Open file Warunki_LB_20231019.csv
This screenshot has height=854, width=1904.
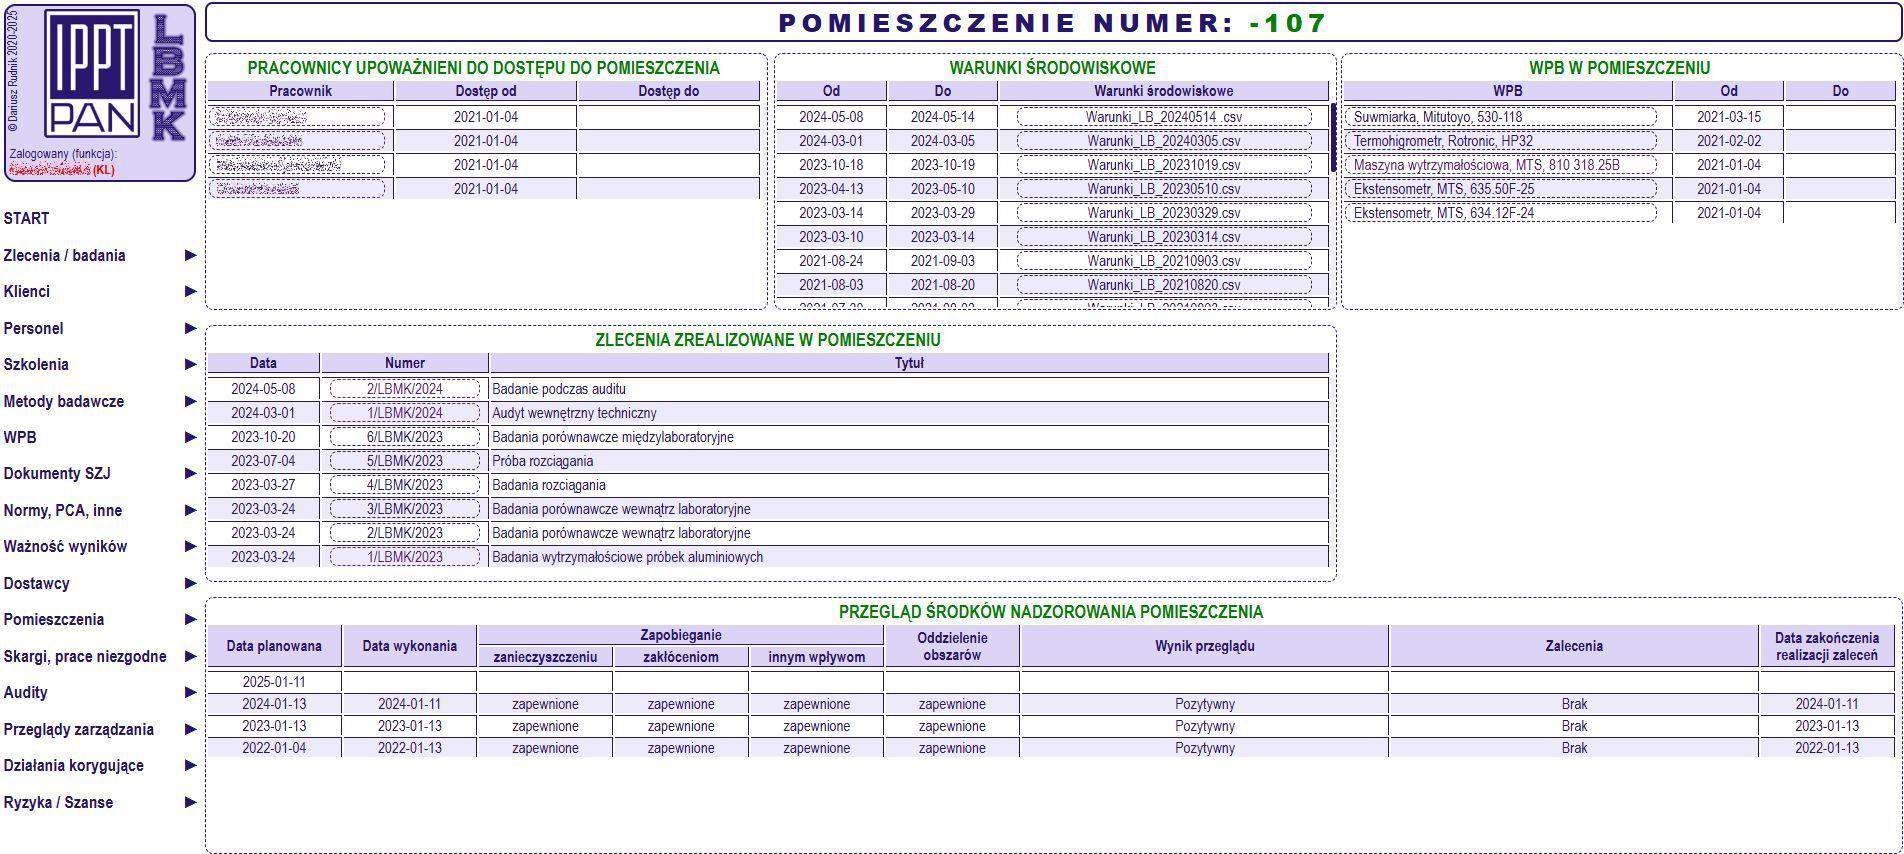tap(1164, 165)
